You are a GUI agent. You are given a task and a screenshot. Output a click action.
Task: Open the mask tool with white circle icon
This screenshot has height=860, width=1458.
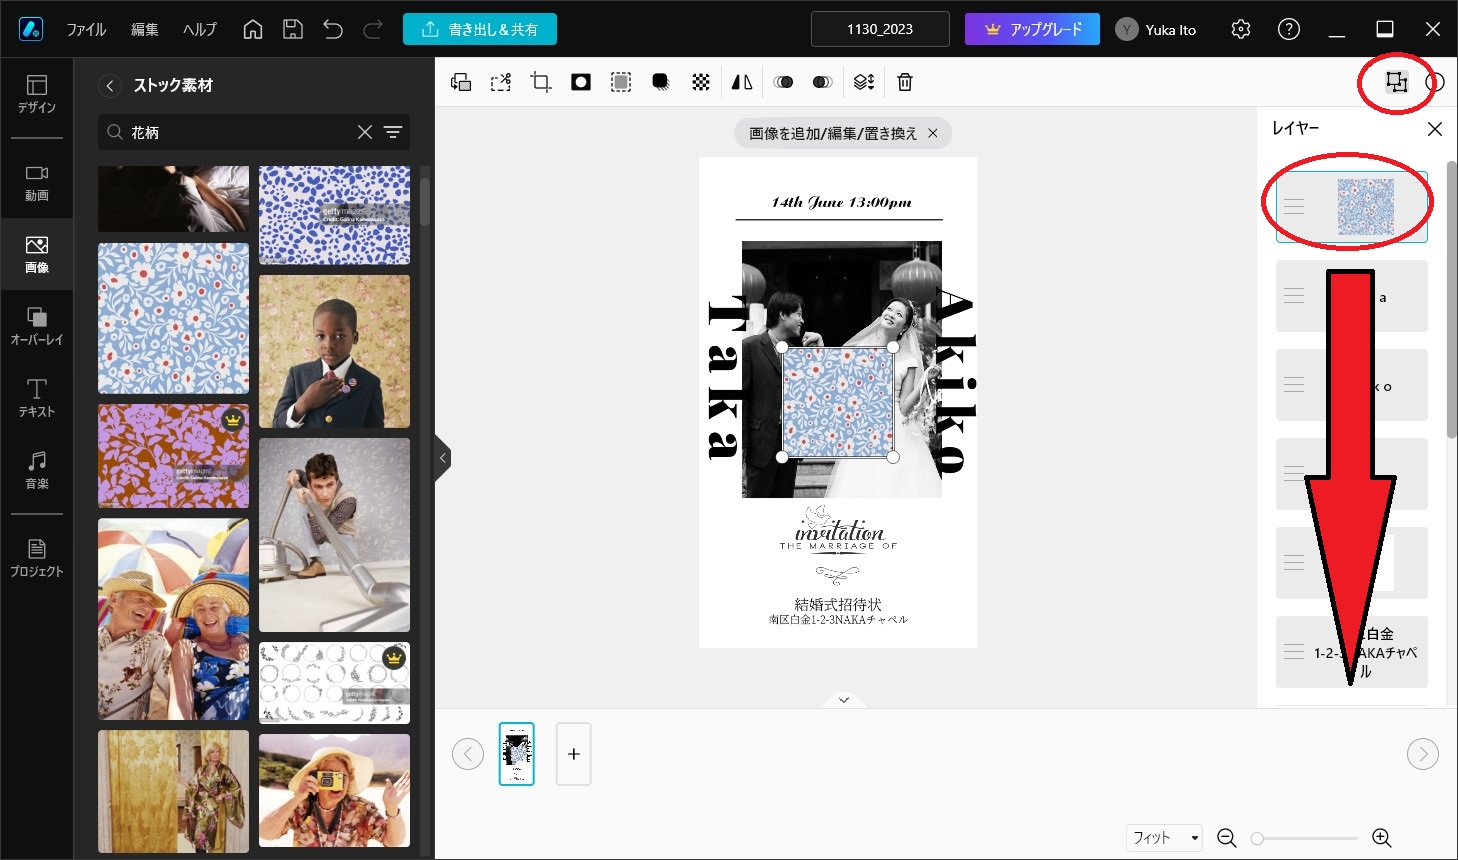point(581,83)
